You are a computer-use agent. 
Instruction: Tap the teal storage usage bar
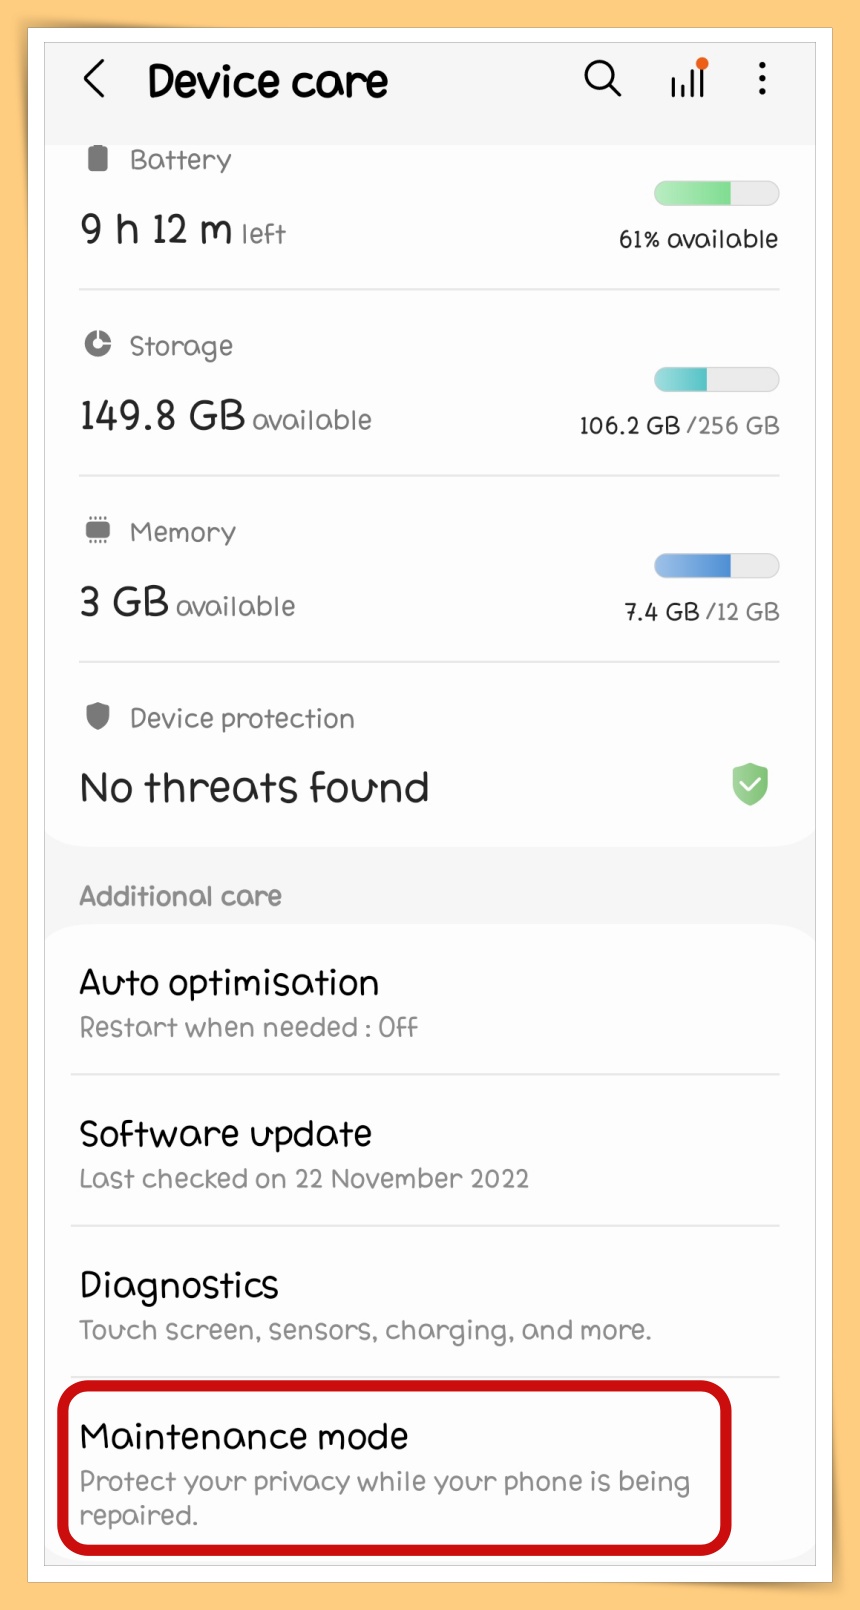point(716,379)
